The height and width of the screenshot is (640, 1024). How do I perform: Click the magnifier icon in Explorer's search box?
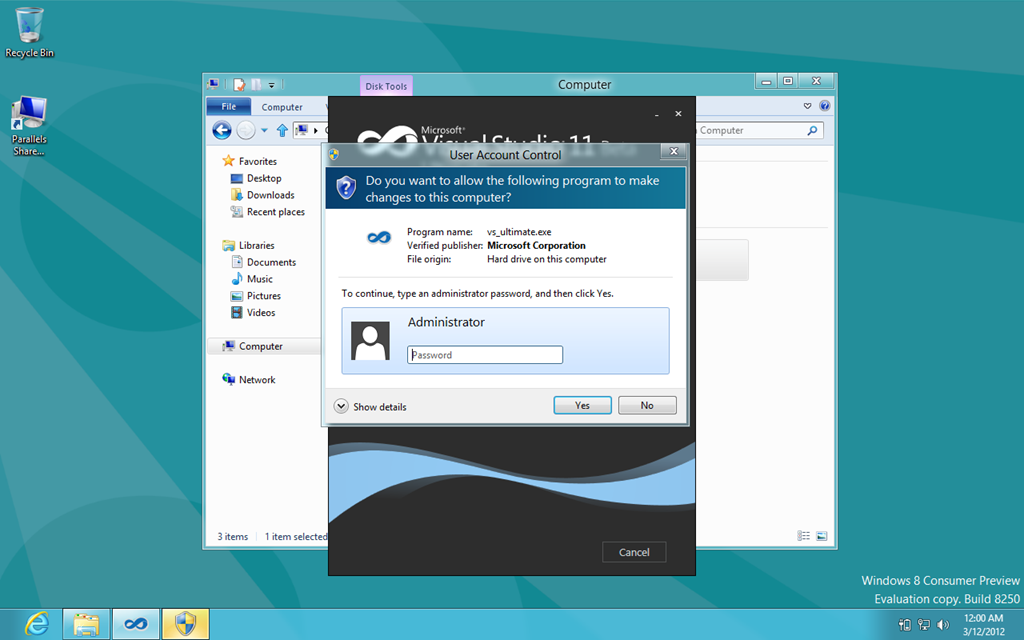[x=812, y=131]
